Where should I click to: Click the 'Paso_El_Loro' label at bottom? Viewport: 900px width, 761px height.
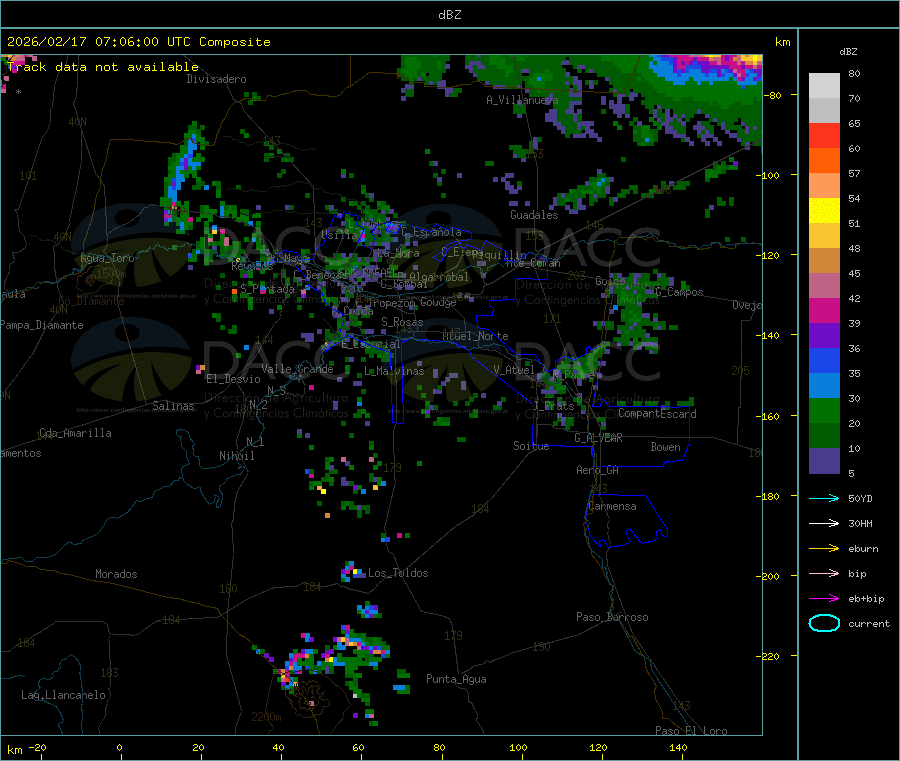[692, 731]
